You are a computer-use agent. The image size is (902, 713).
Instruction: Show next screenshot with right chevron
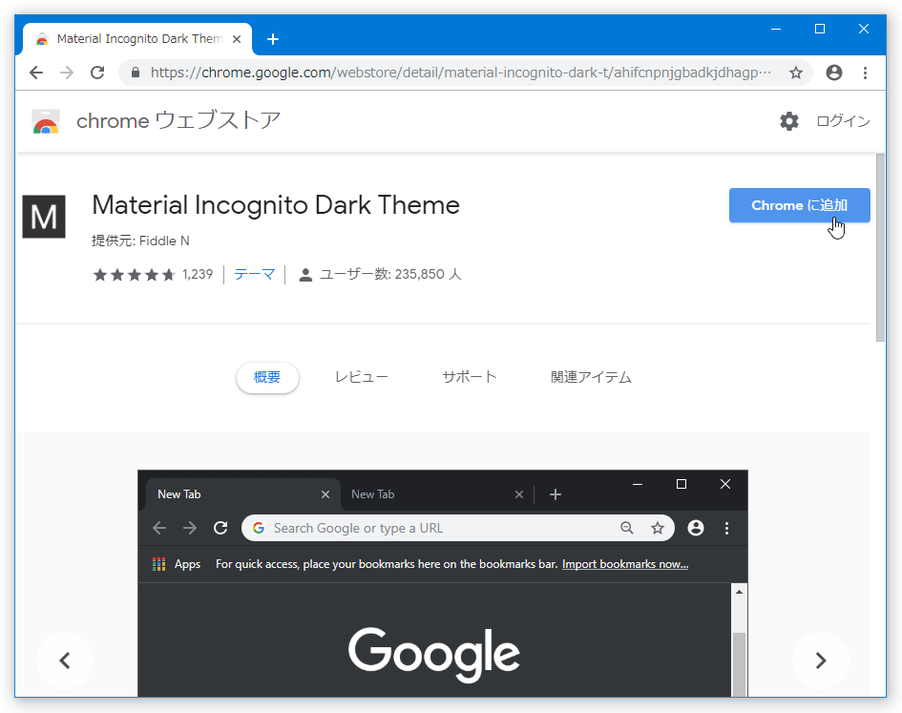point(821,660)
